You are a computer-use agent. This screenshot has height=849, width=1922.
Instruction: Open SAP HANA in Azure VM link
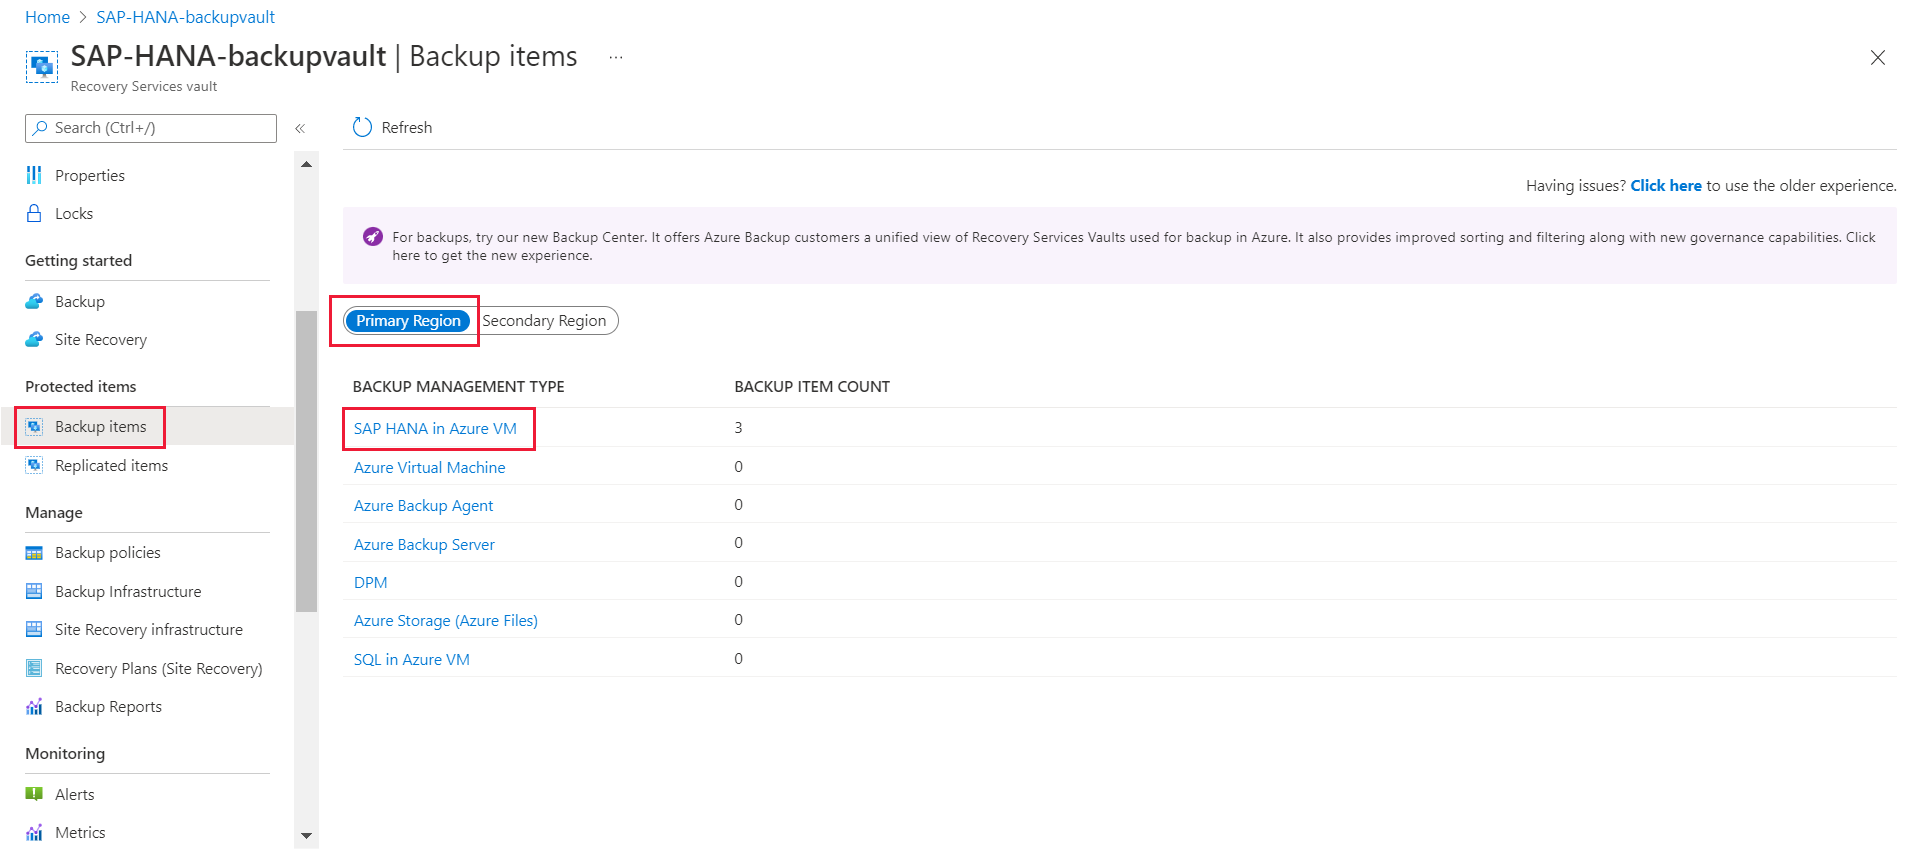point(435,429)
